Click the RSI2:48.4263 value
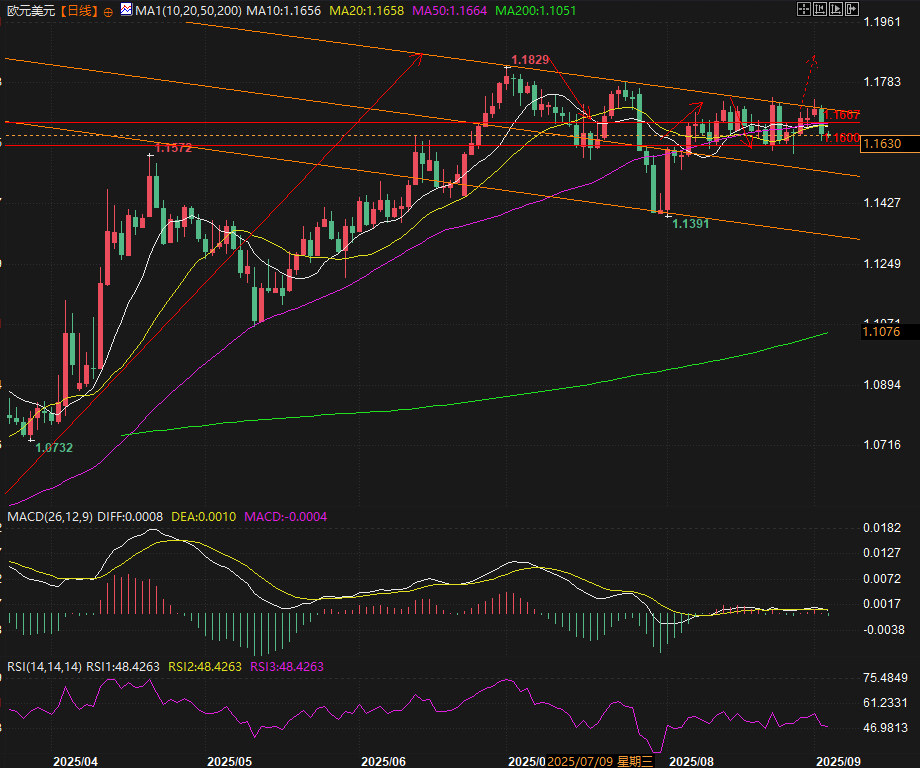 (205, 667)
